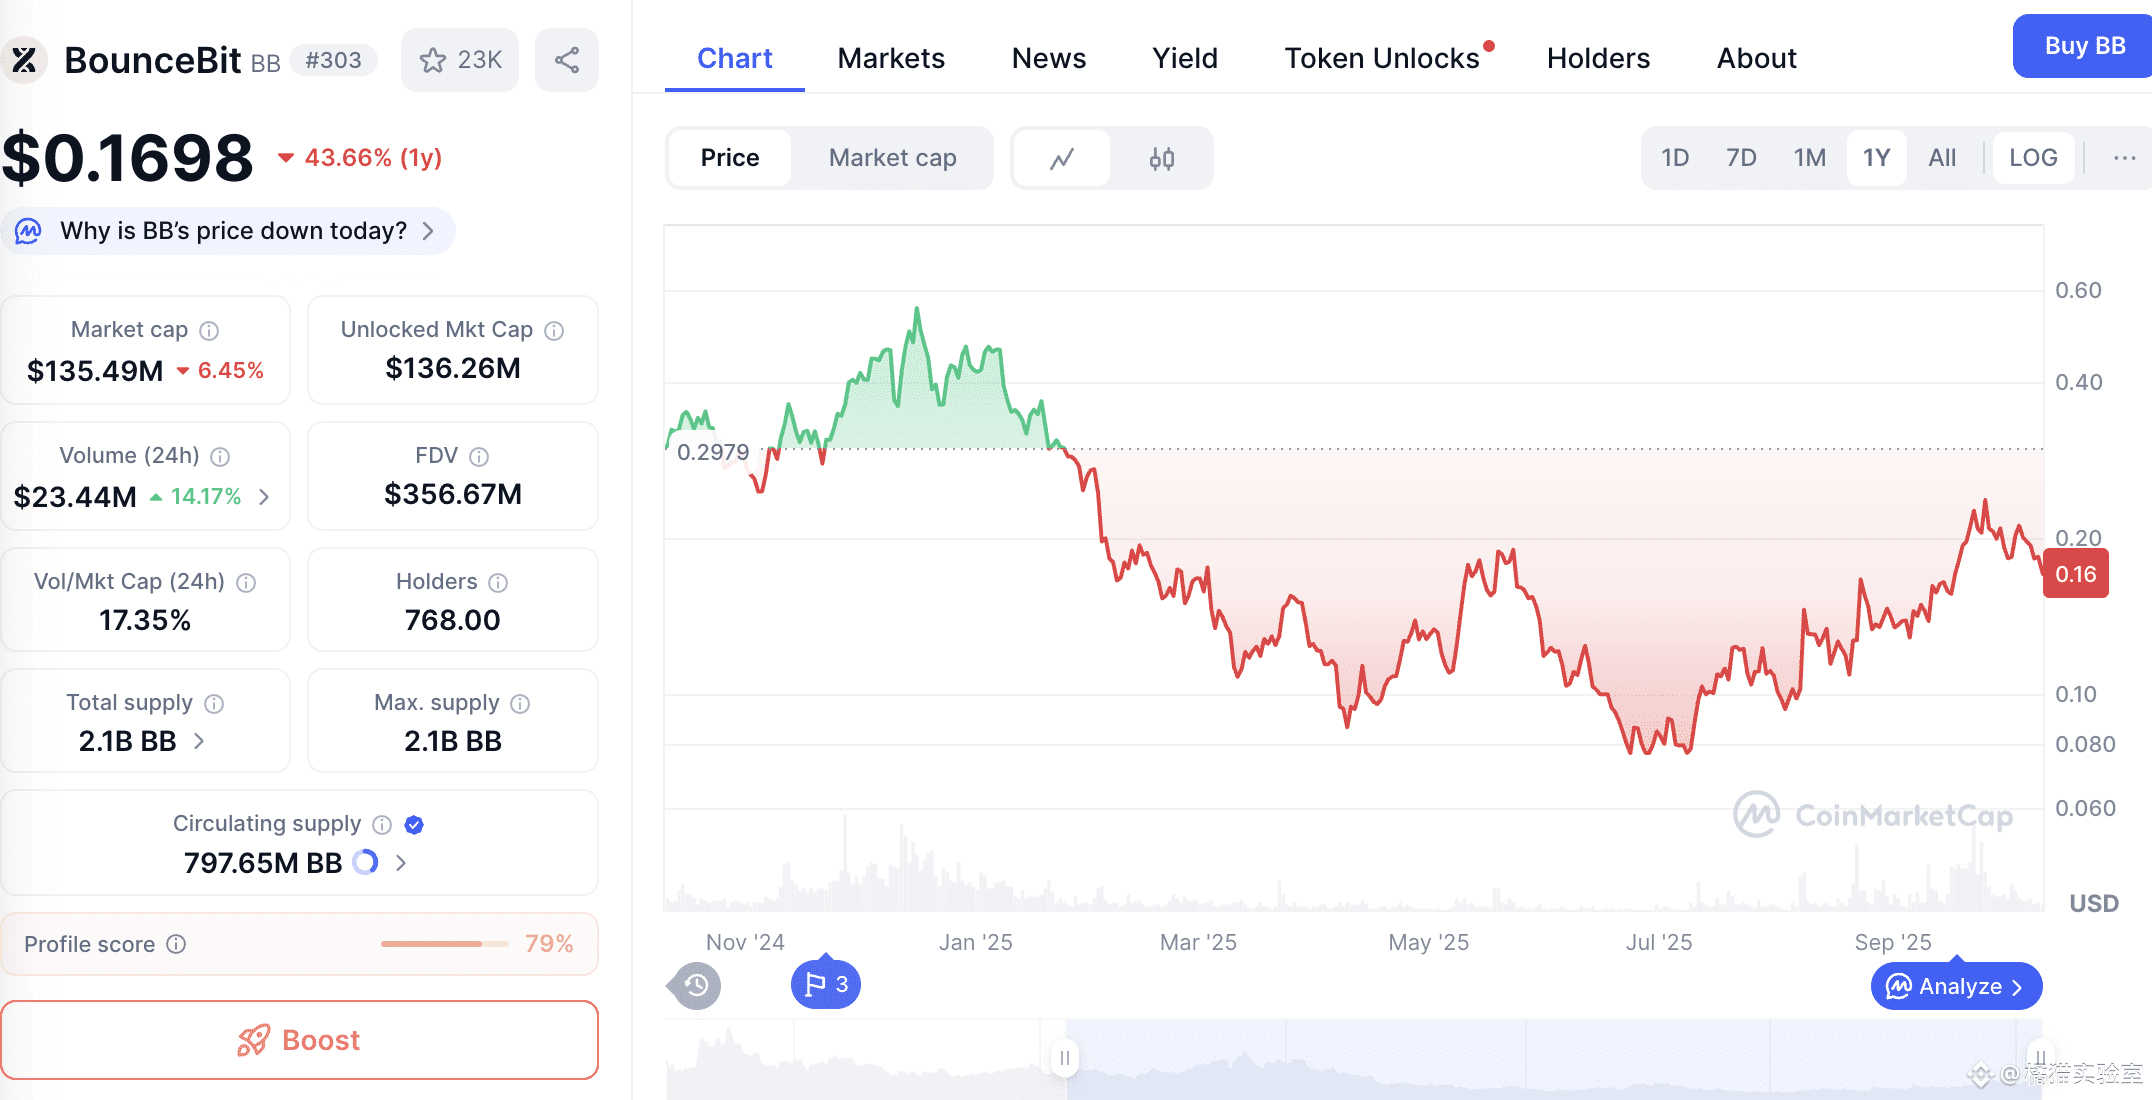Open the chart more options menu

2124,158
